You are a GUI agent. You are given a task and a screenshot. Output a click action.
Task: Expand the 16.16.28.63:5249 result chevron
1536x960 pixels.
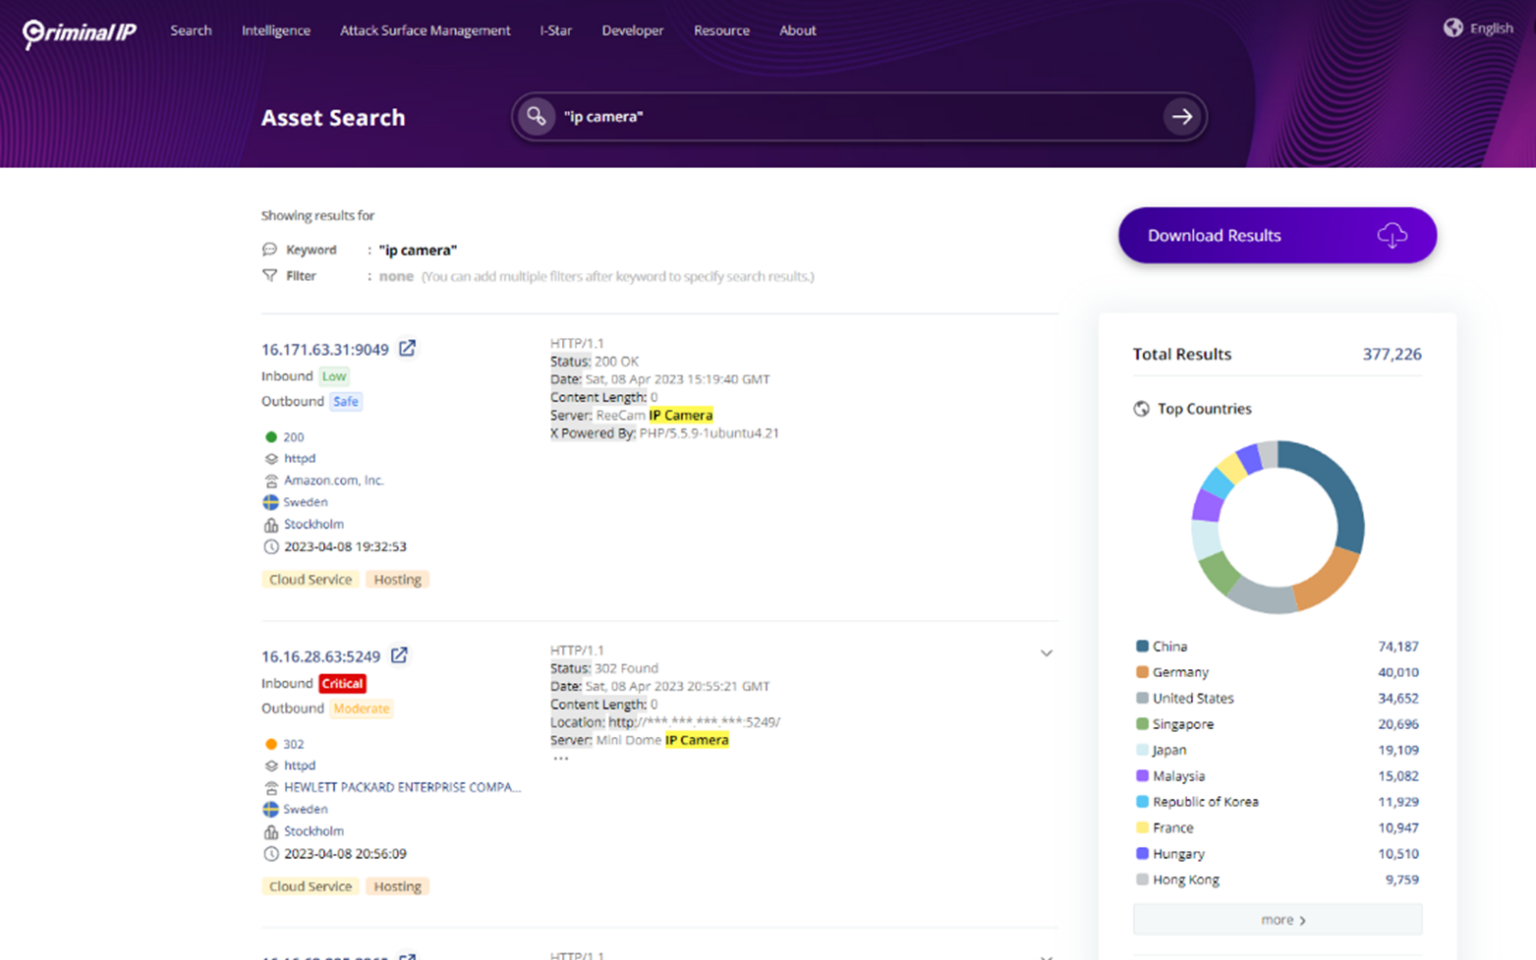[x=1047, y=652]
